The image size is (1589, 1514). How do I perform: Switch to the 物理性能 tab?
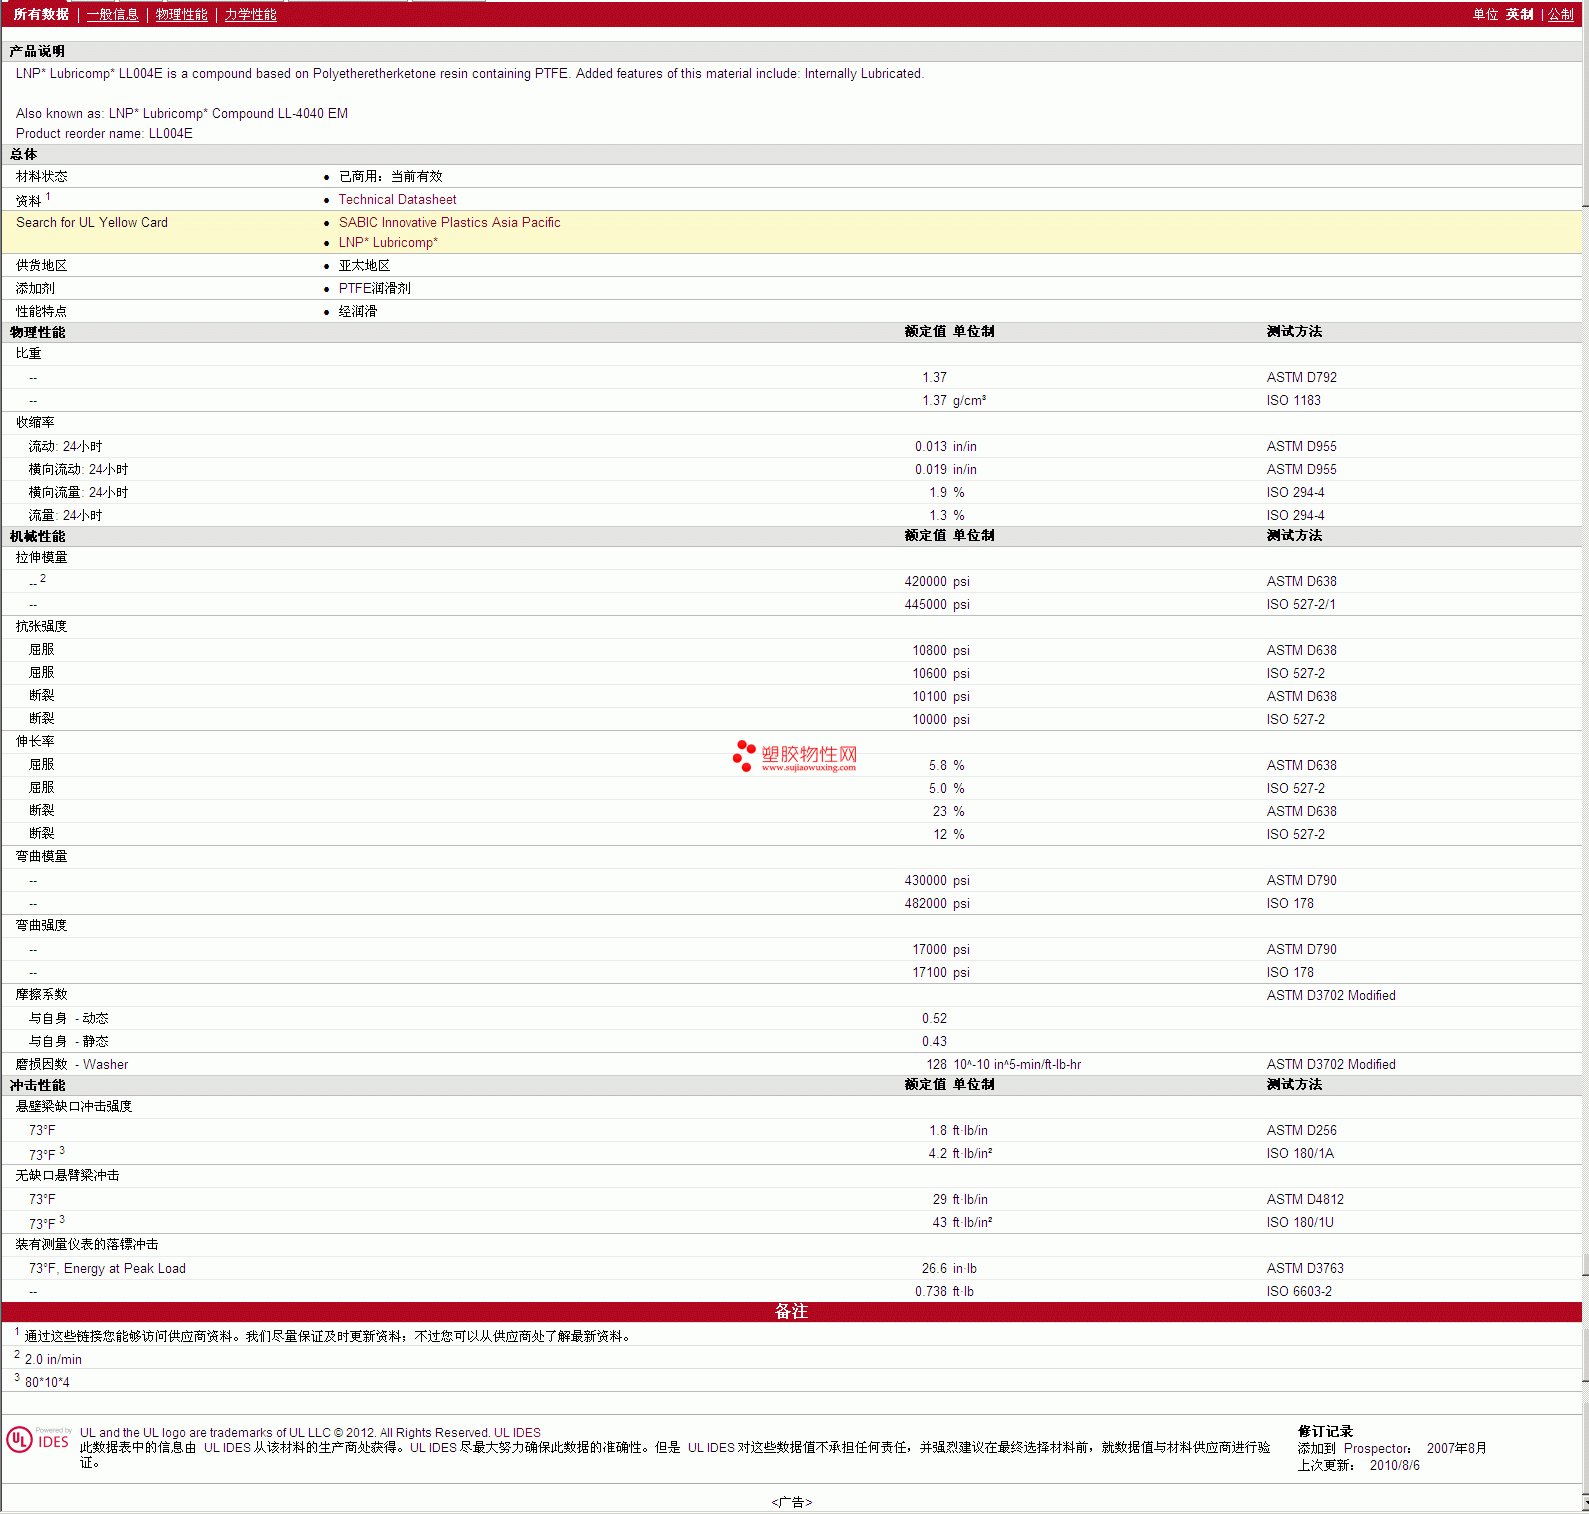click(x=181, y=14)
